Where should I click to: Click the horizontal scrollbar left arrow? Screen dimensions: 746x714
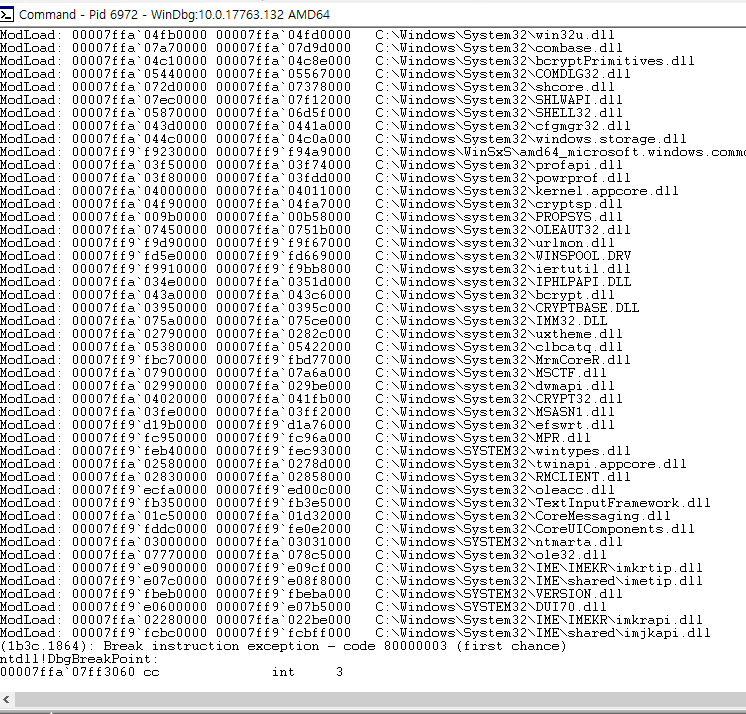(6, 699)
